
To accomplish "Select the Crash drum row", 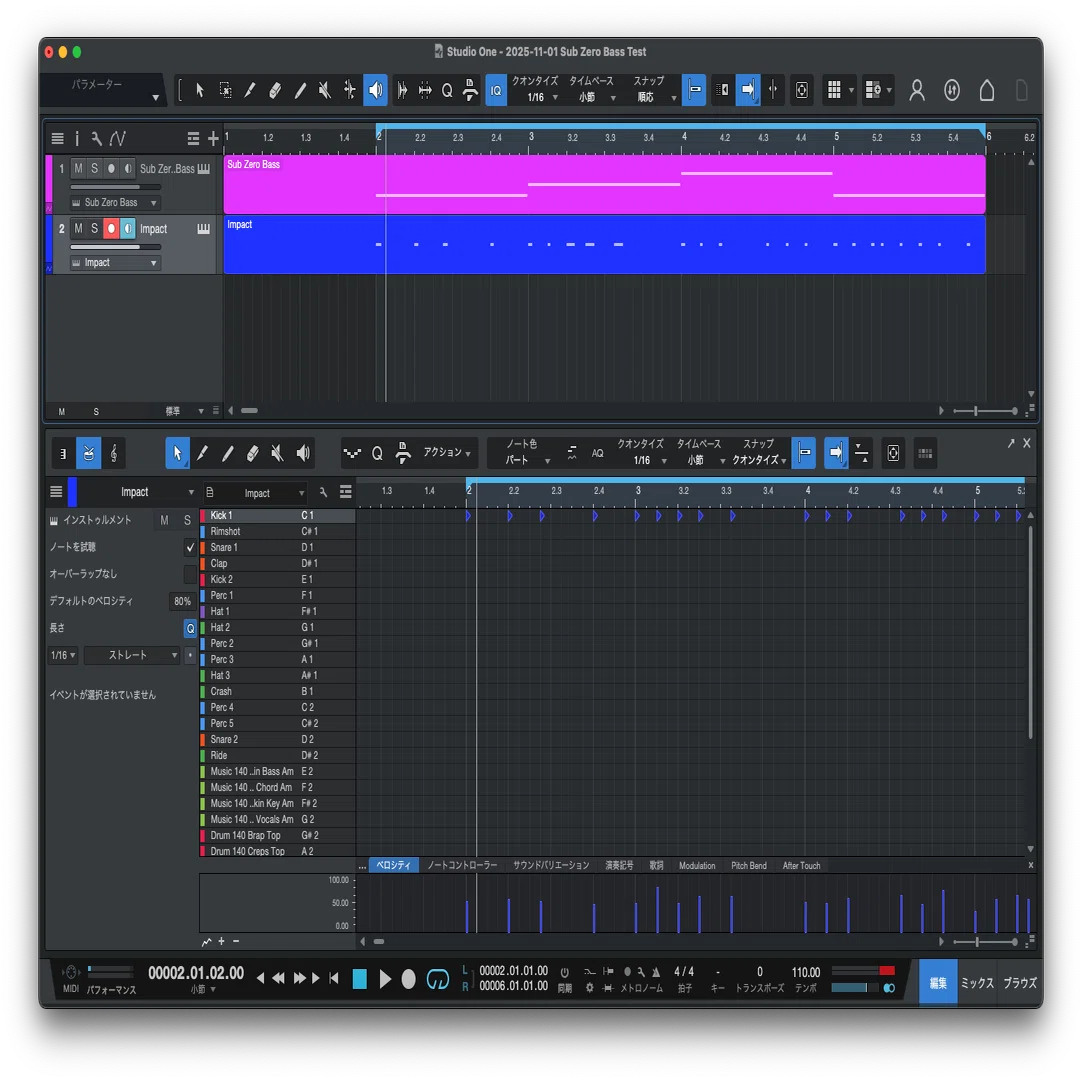I will coord(277,691).
